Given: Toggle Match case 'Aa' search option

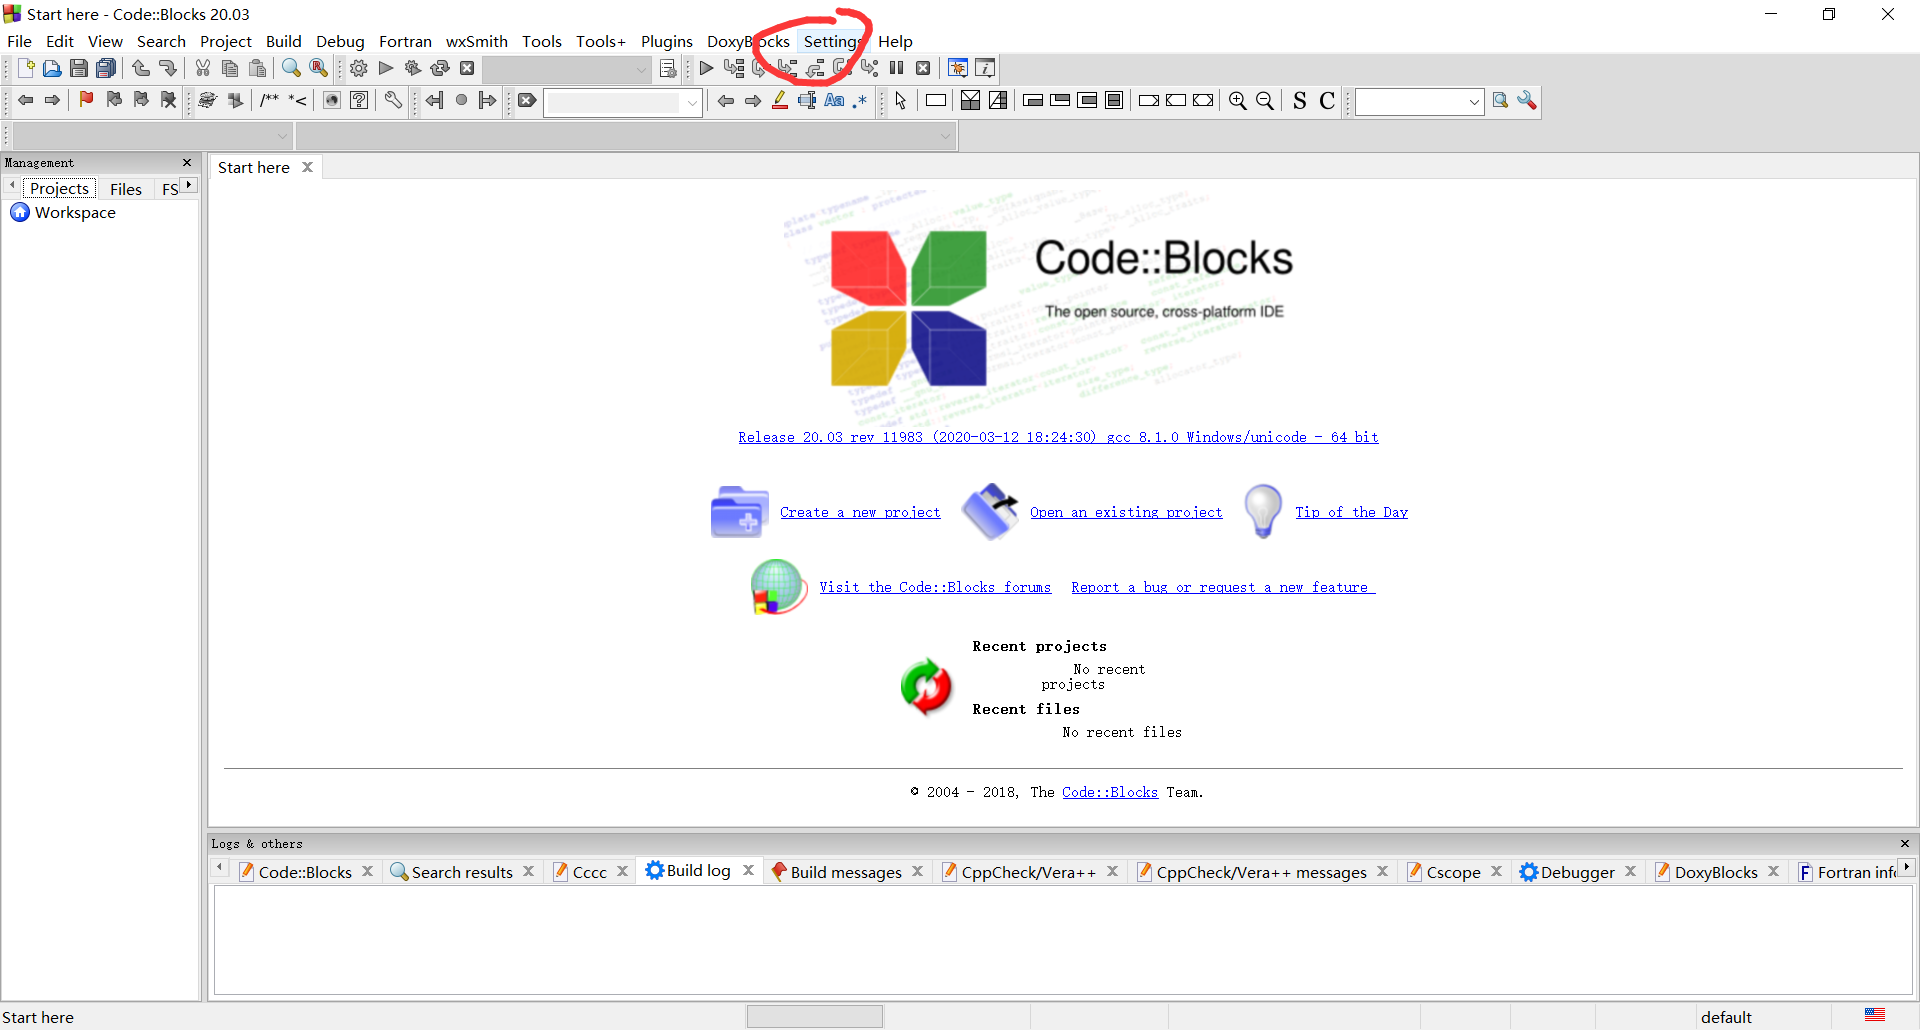Looking at the screenshot, I should click(x=834, y=100).
